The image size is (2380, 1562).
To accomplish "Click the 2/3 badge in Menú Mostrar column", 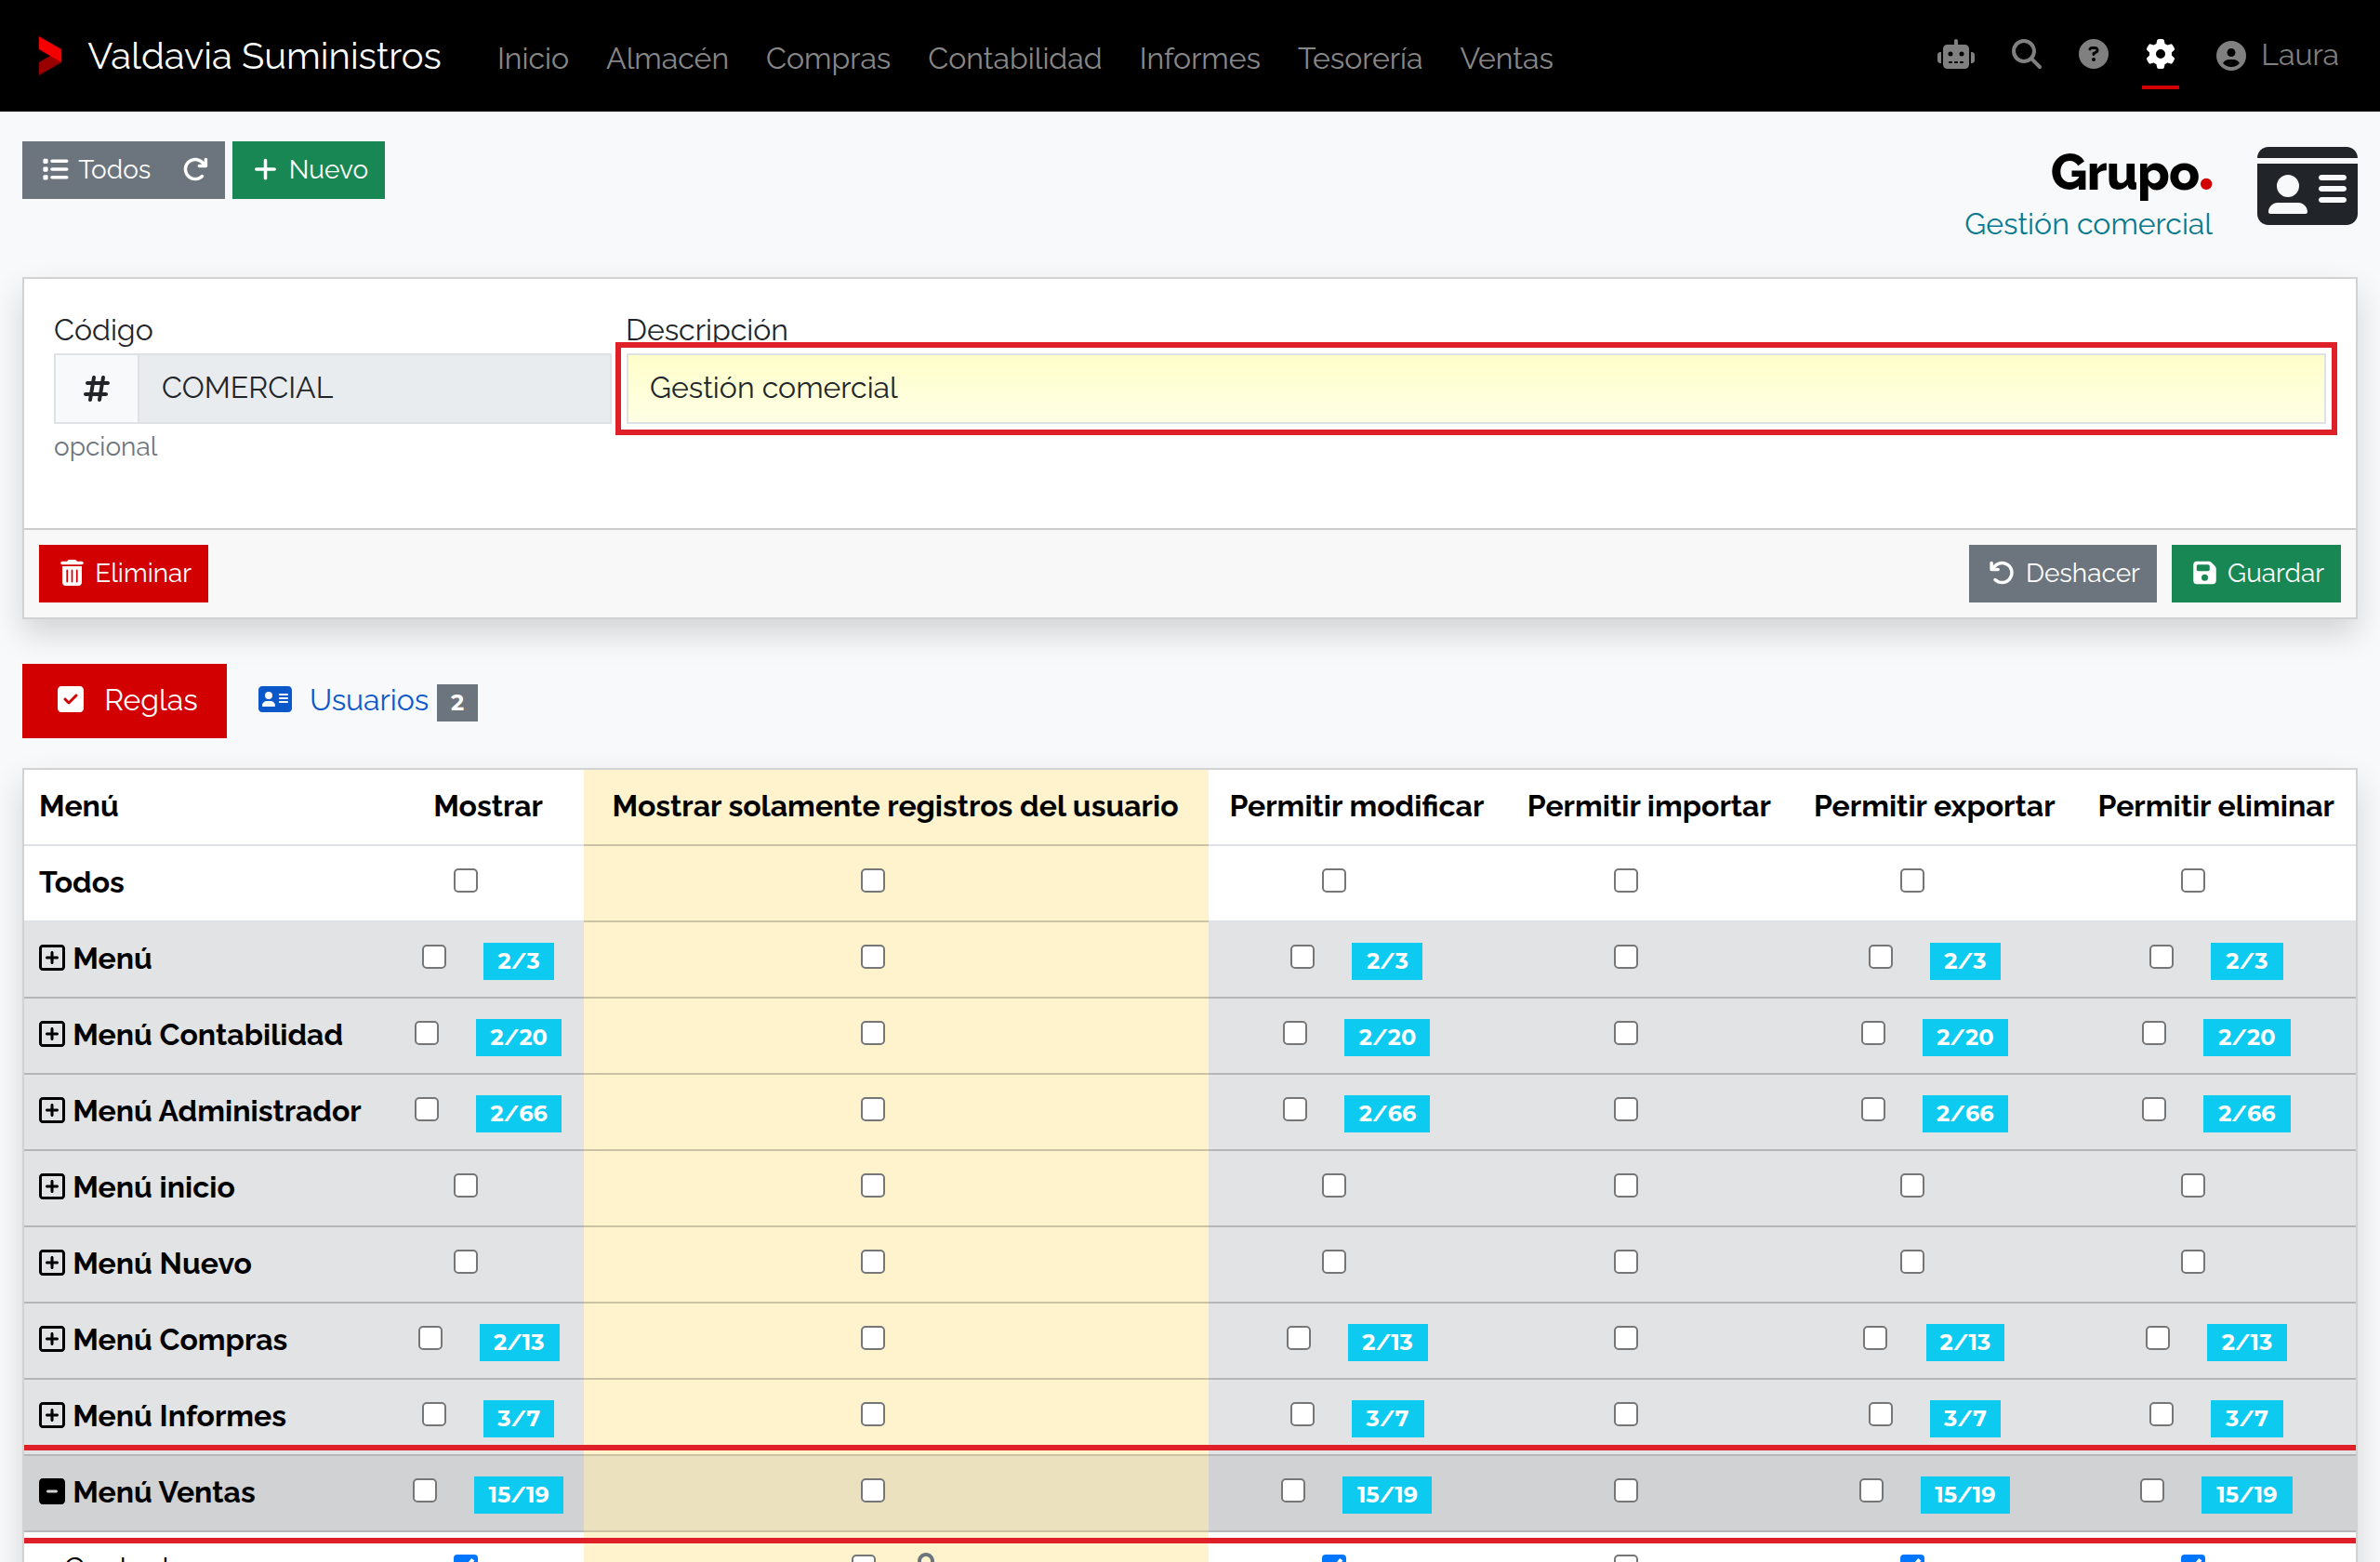I will (518, 960).
